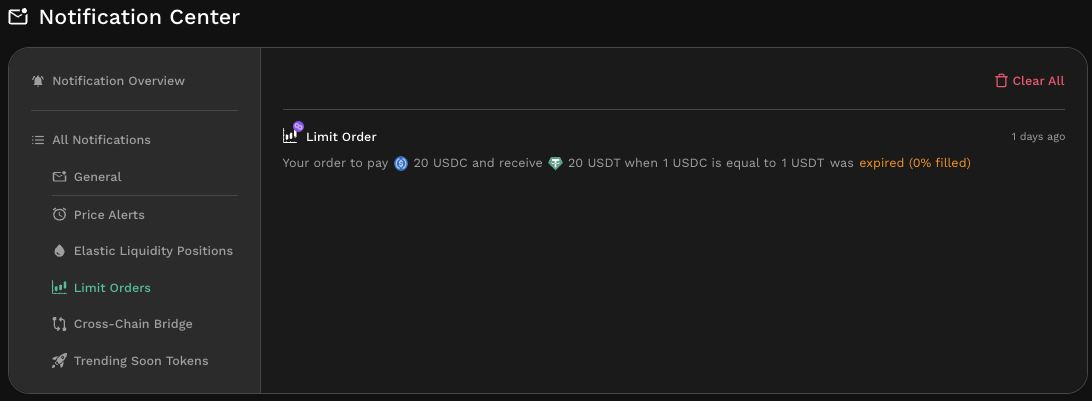The image size is (1092, 401).
Task: Open Price Alerts via the alarm clock icon
Action: pos(60,215)
